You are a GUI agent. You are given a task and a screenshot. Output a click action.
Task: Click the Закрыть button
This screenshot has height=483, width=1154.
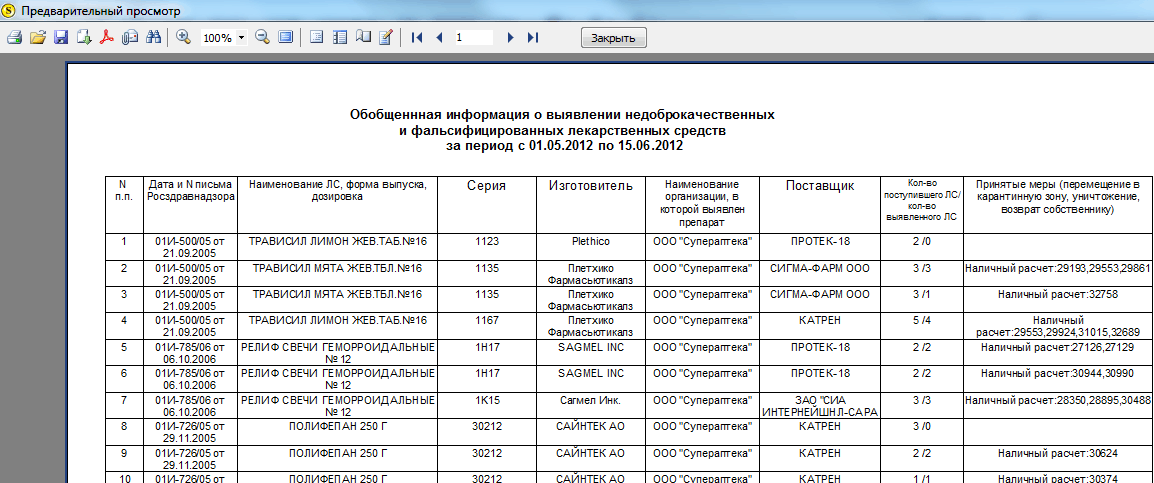click(x=614, y=38)
